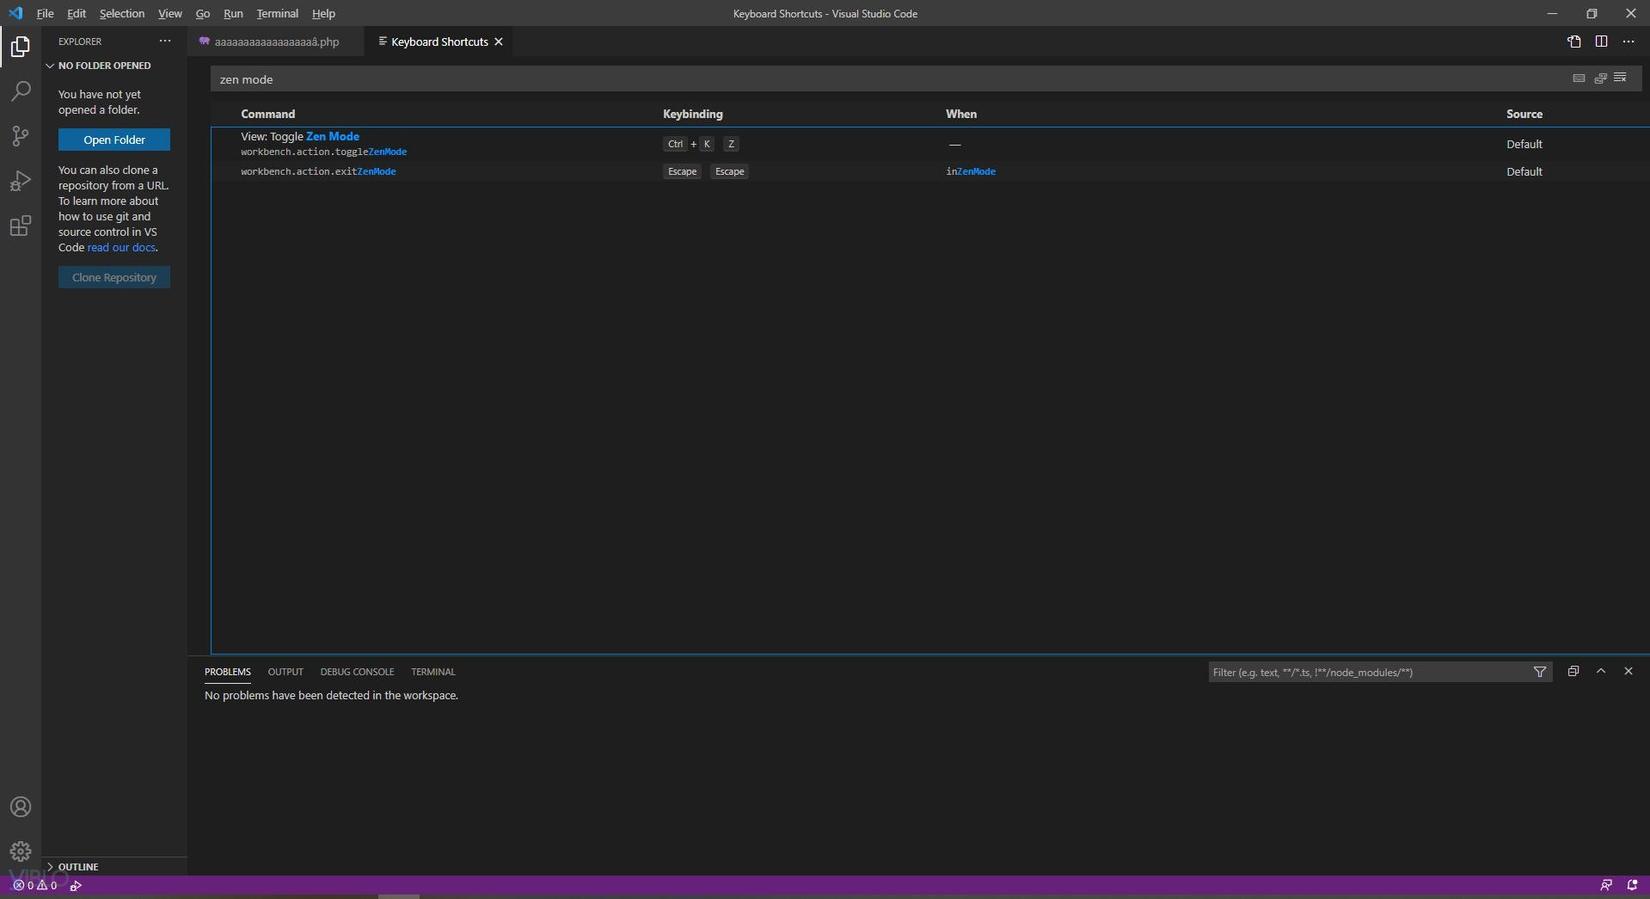The width and height of the screenshot is (1650, 899).
Task: Open the Run and Debug view
Action: click(20, 181)
